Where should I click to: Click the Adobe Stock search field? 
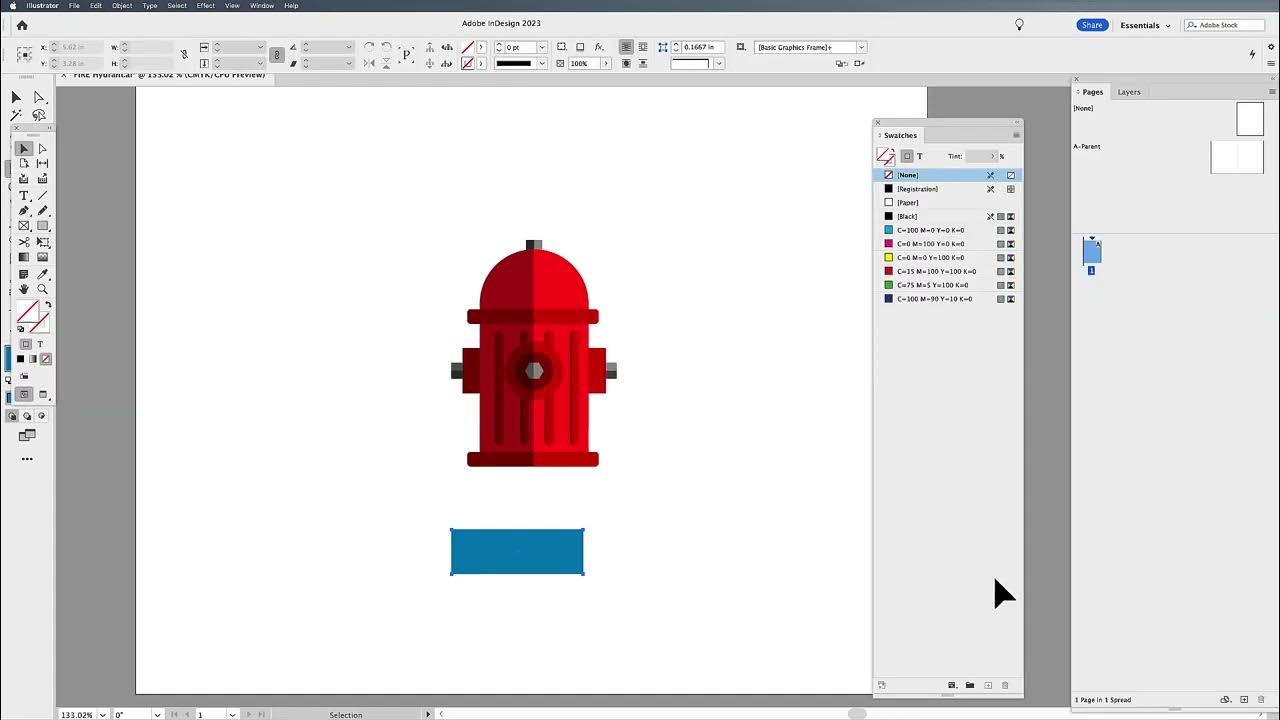[x=1225, y=25]
